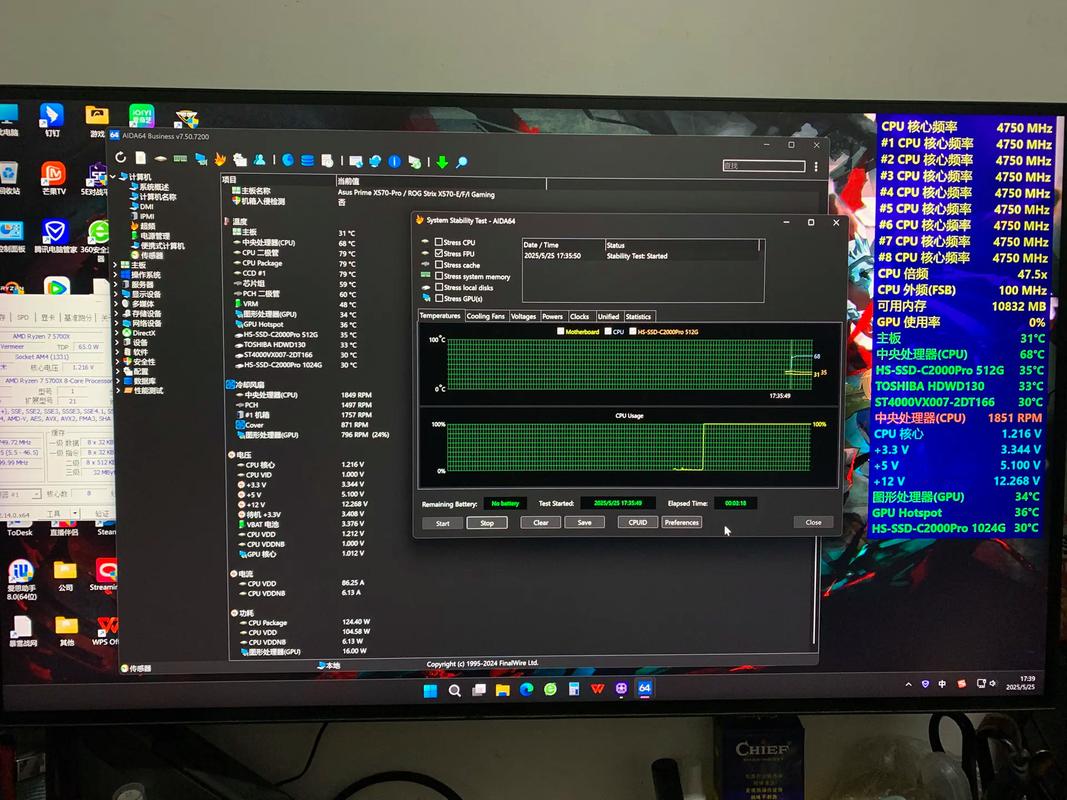Viewport: 1067px width, 800px height.
Task: Switch to the Statistics tab
Action: [638, 316]
